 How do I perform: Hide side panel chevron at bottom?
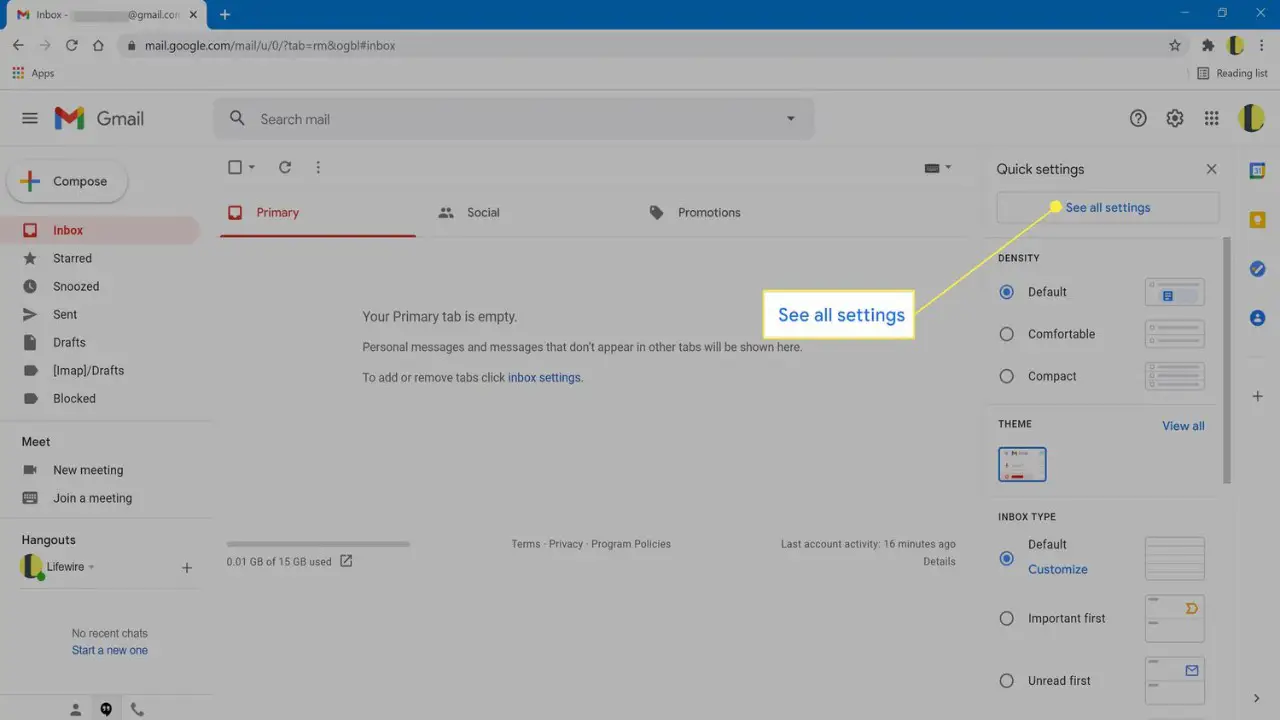pyautogui.click(x=1257, y=698)
